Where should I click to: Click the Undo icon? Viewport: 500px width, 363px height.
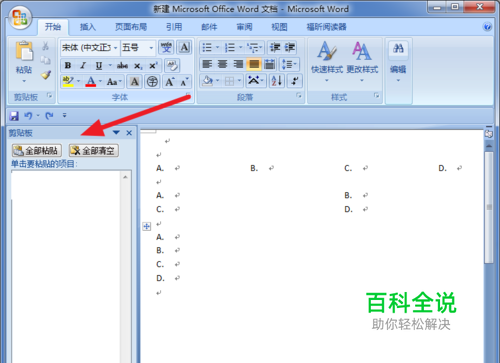pos(28,116)
